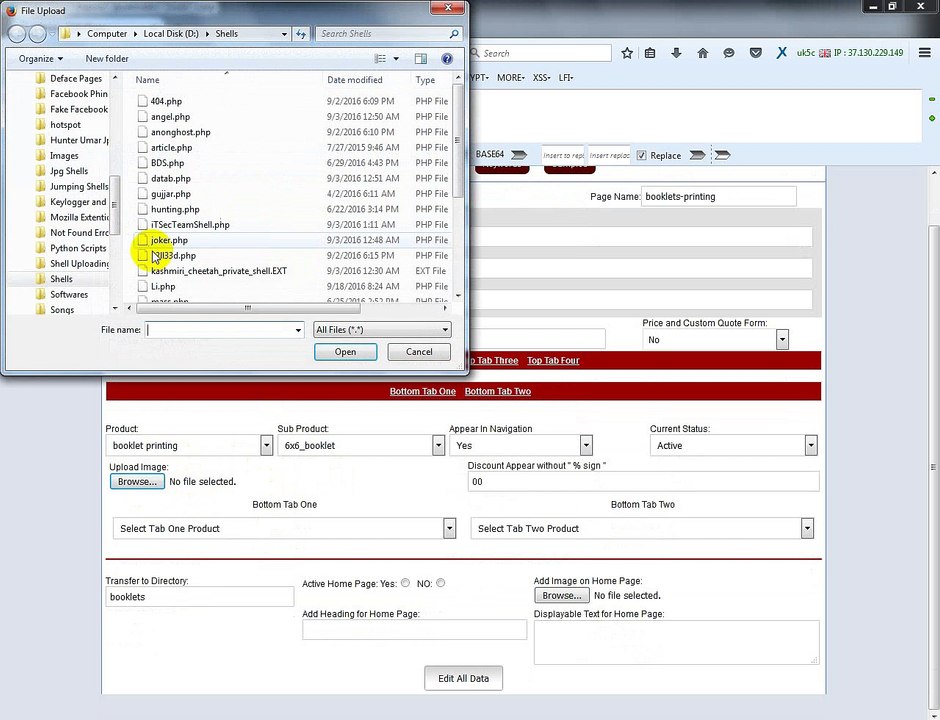The height and width of the screenshot is (720, 940).
Task: Click Open button in File Upload dialog
Action: click(x=345, y=352)
